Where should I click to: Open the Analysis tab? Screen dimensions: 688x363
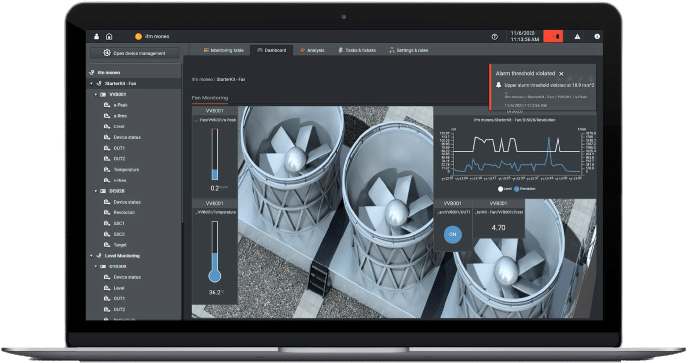tap(312, 50)
